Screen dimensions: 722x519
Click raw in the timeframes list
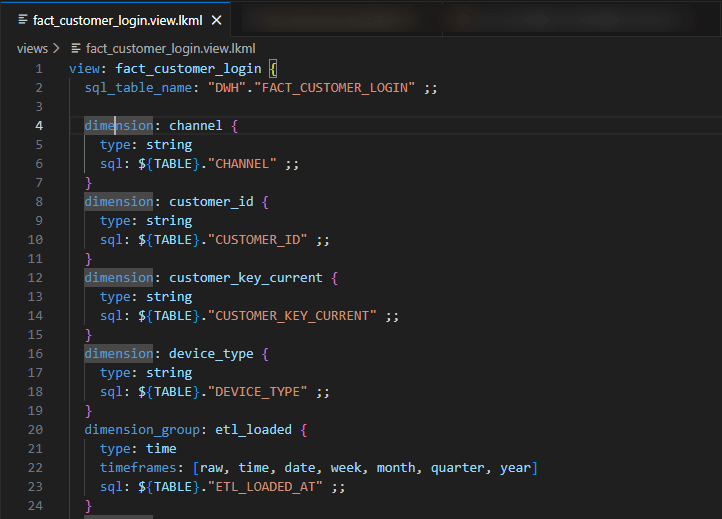(x=211, y=468)
